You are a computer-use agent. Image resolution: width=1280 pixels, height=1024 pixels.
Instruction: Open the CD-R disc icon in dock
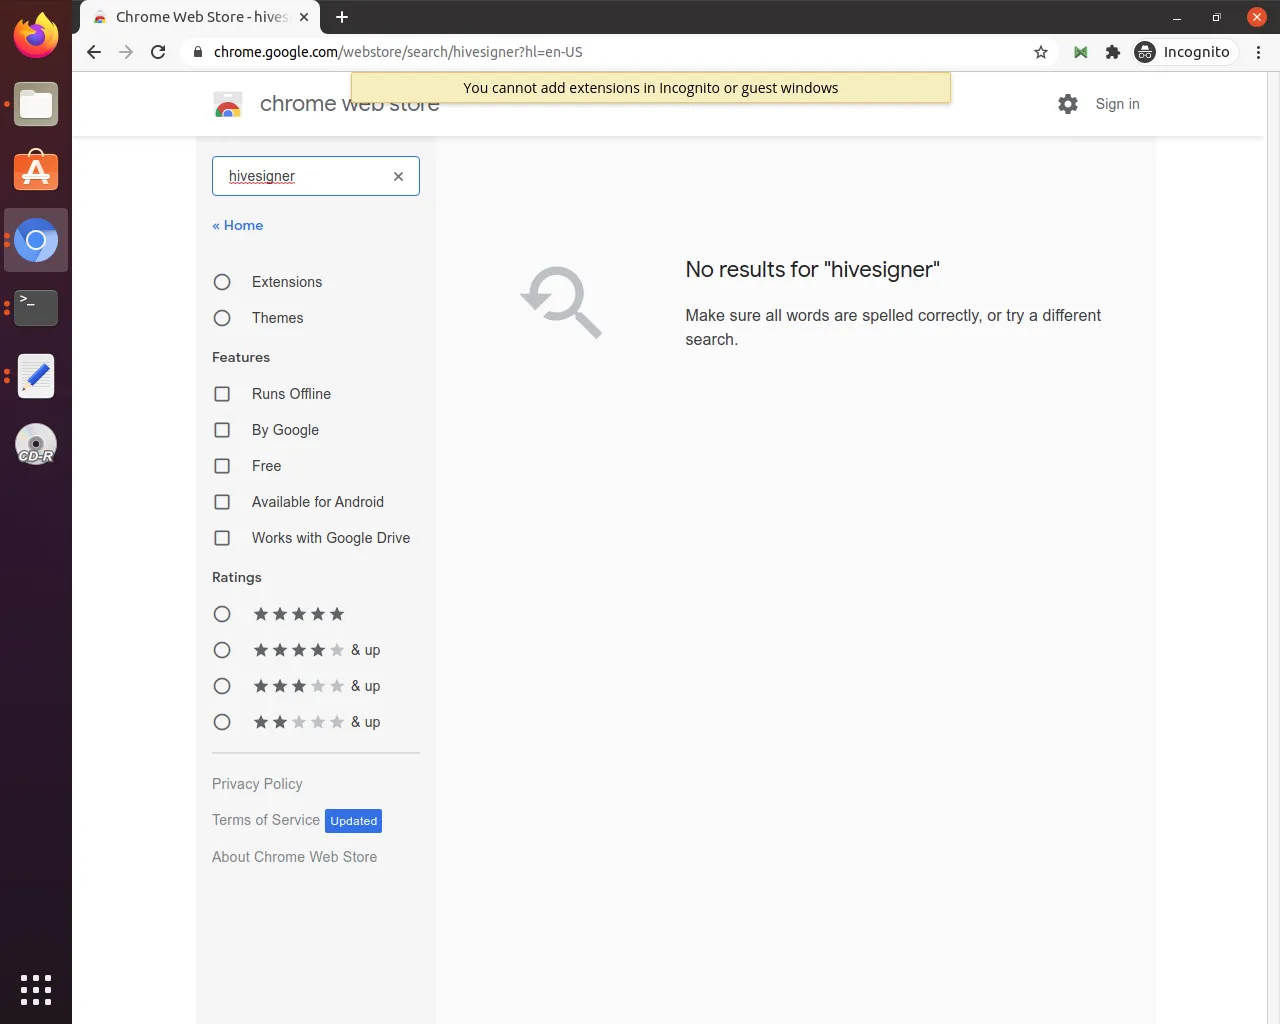36,444
